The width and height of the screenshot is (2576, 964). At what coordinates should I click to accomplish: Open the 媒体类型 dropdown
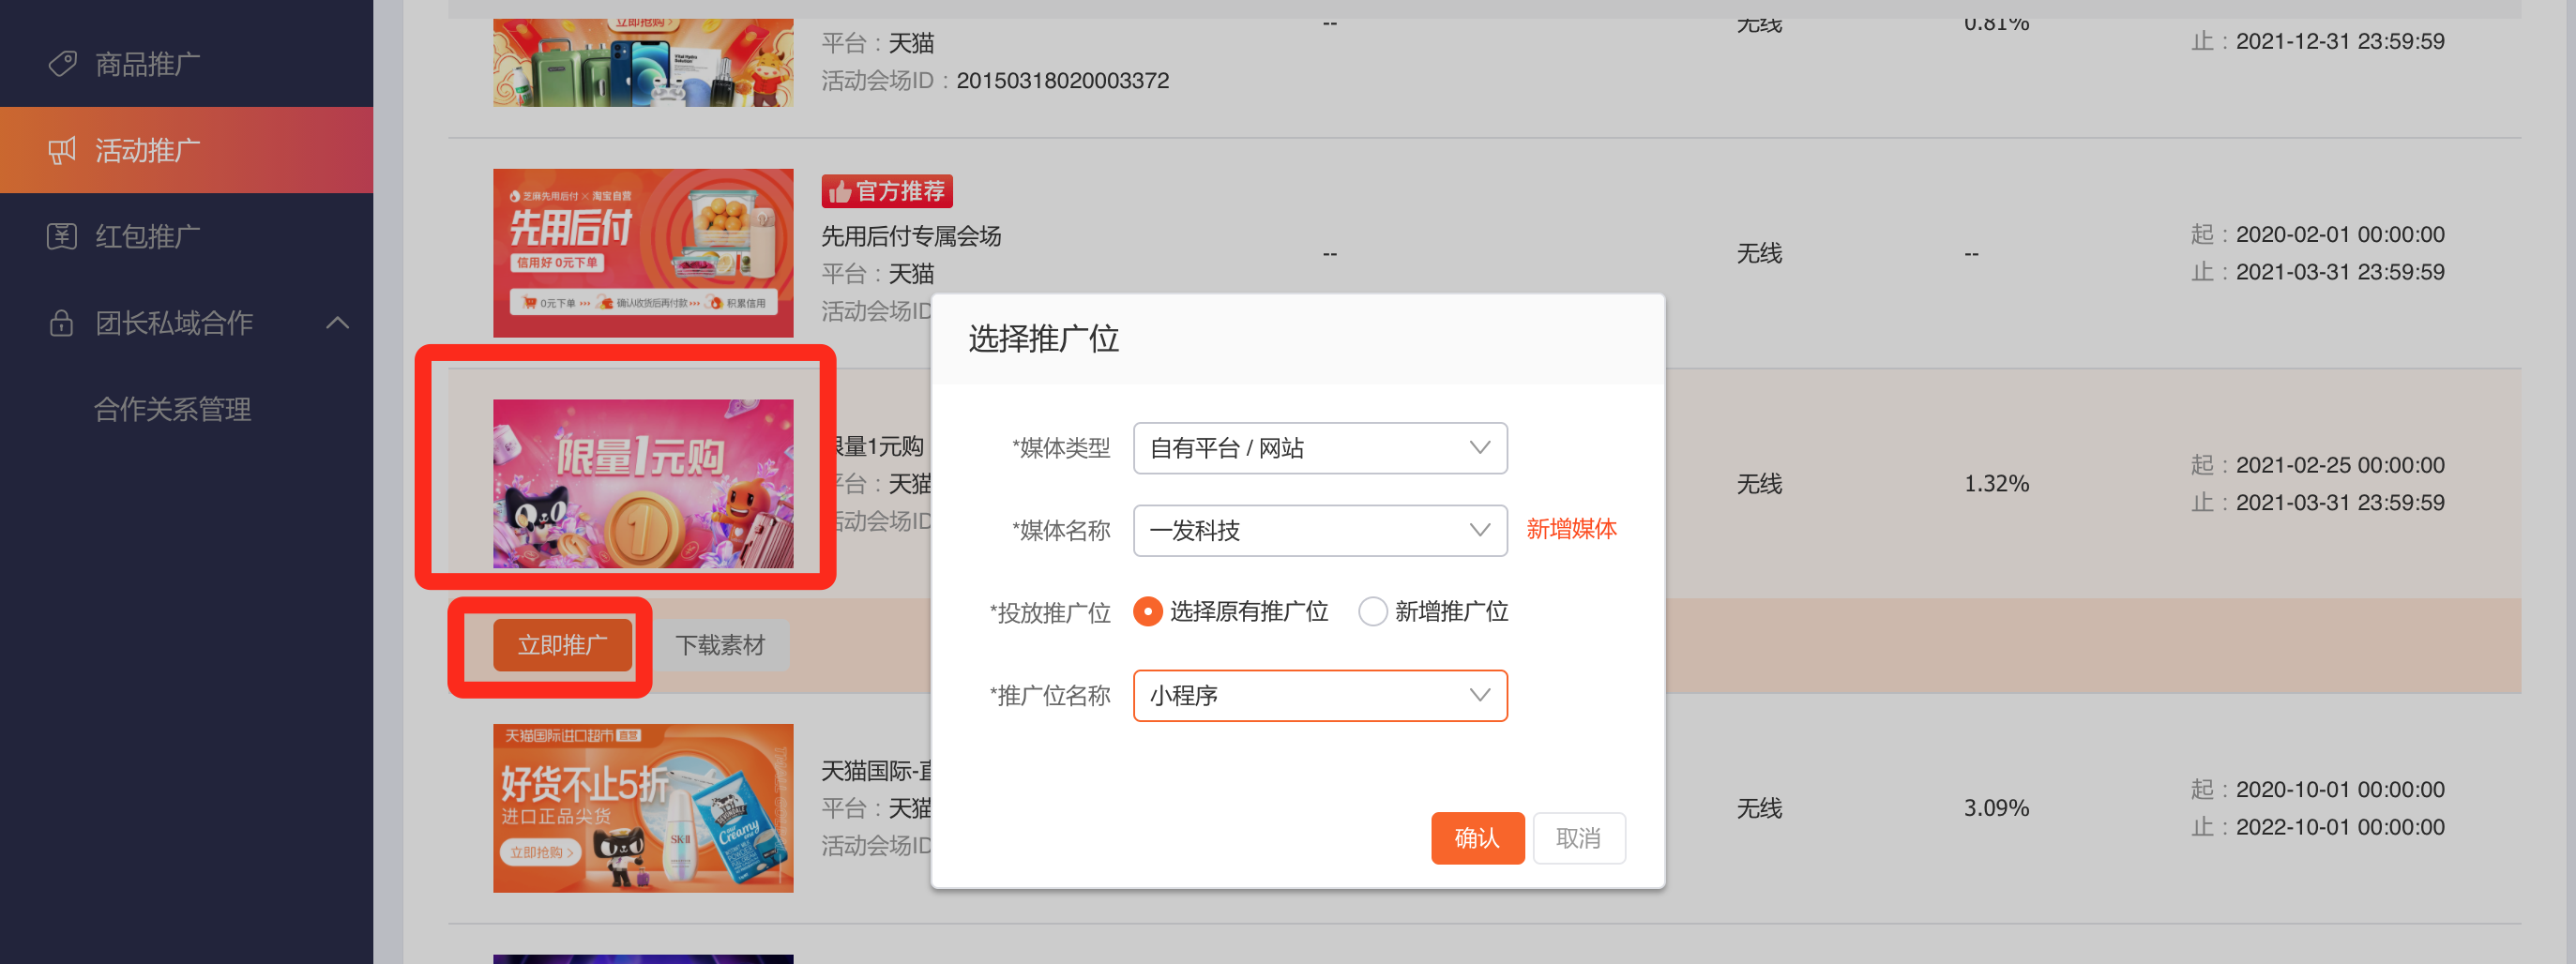(x=1320, y=448)
